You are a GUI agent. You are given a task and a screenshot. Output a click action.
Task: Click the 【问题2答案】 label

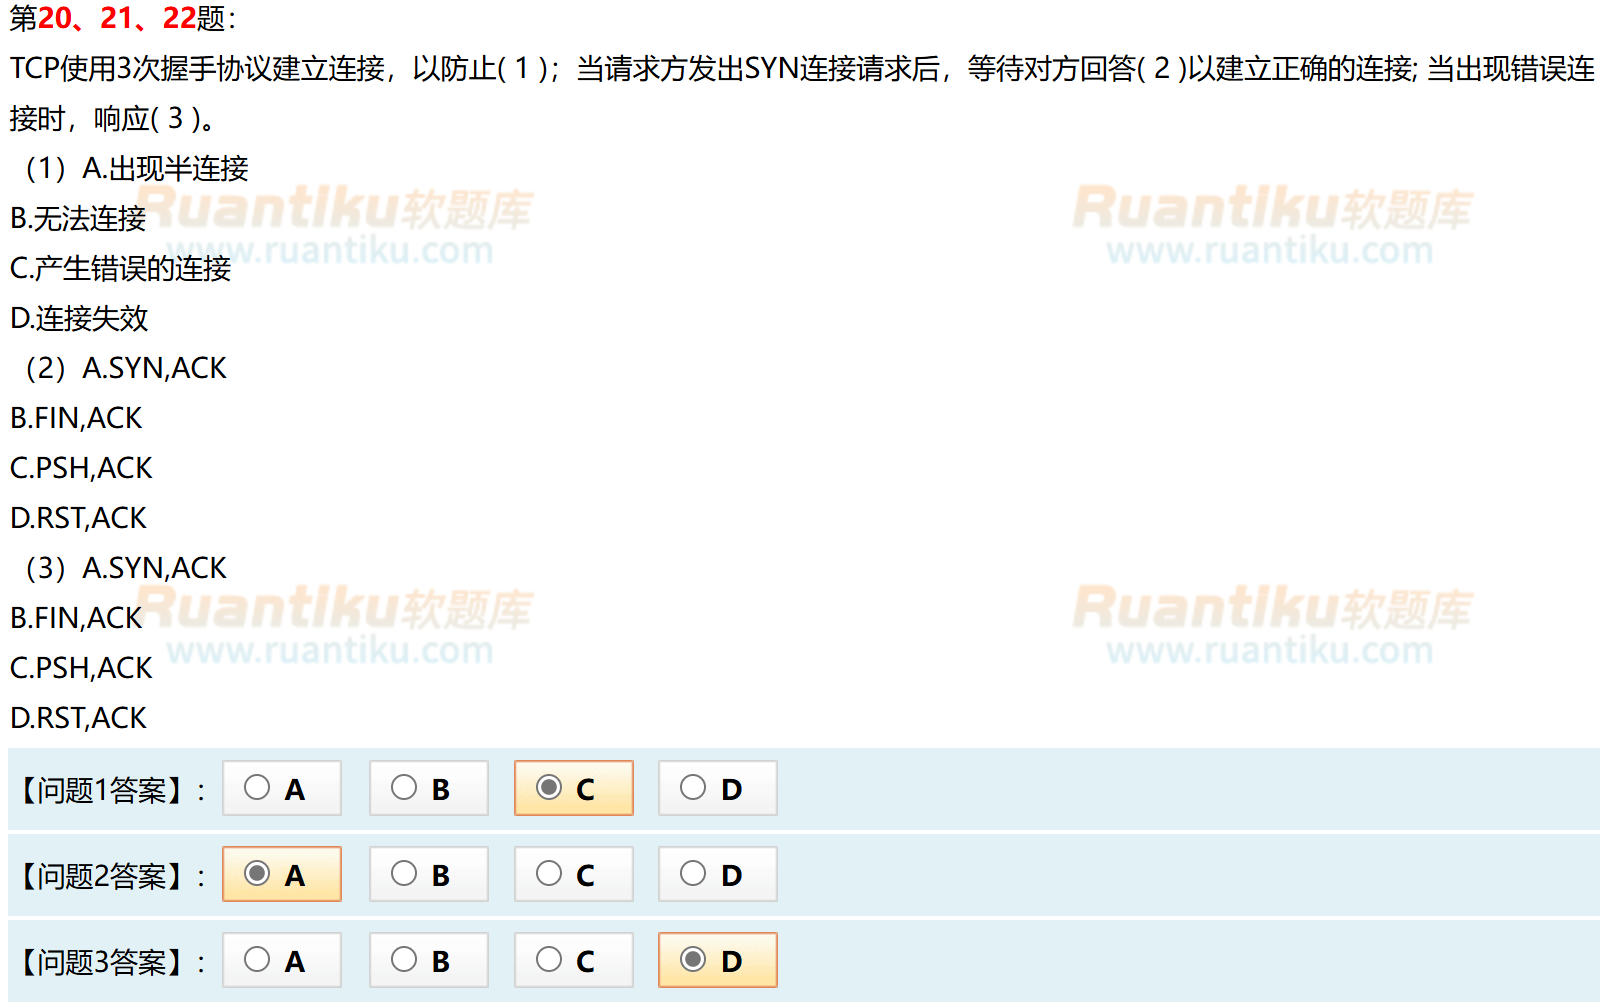point(102,876)
